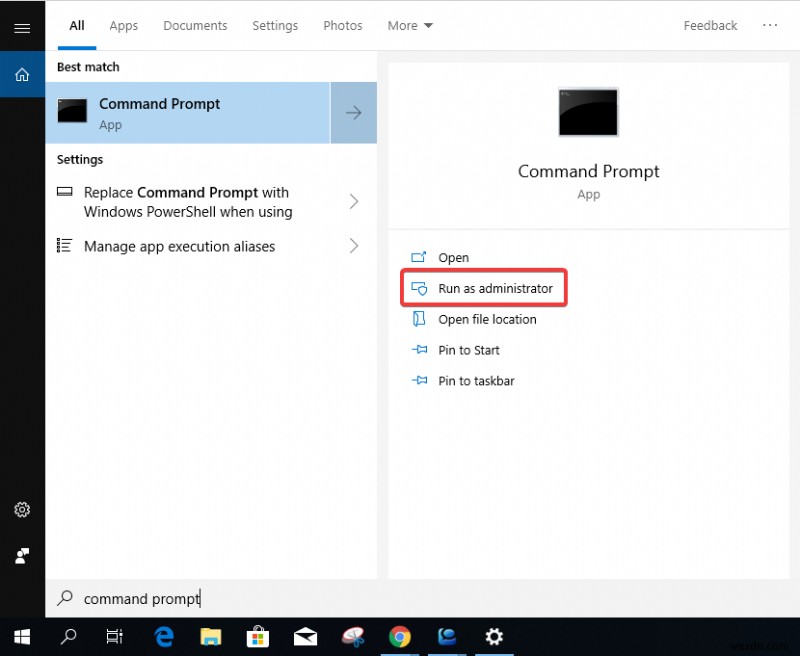This screenshot has width=800, height=656.
Task: Open Google Chrome from the taskbar
Action: [399, 636]
